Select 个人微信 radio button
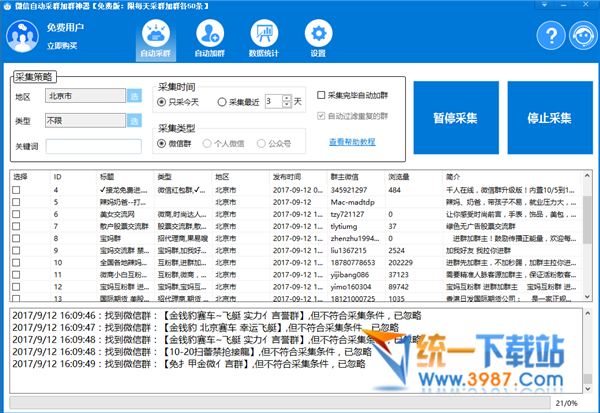Screen dimensions: 600x413 207,144
